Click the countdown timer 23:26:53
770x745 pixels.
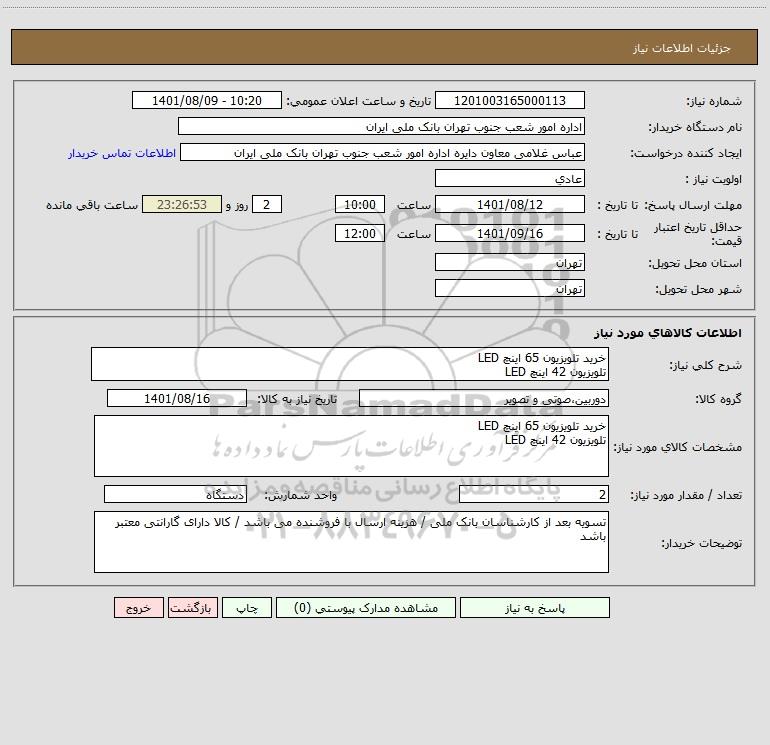182,204
